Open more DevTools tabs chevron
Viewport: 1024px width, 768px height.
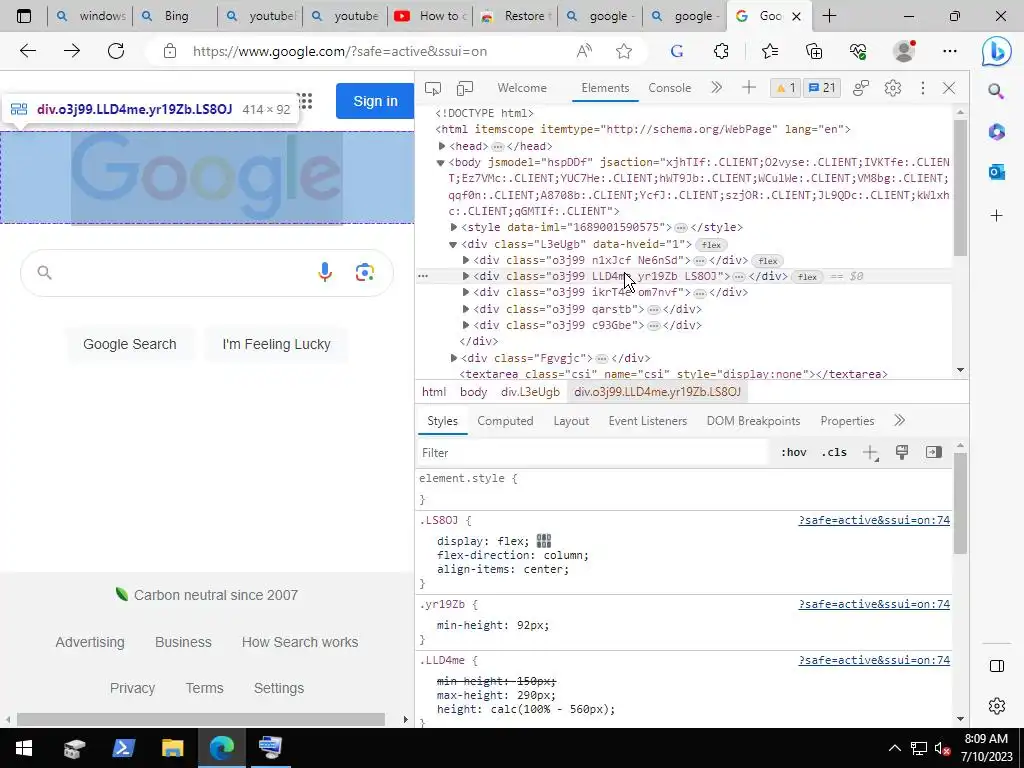[x=716, y=88]
